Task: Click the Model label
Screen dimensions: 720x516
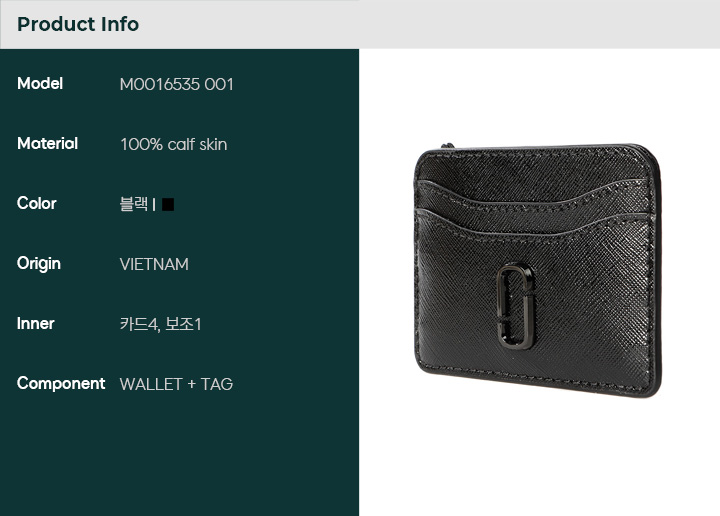Action: 40,84
